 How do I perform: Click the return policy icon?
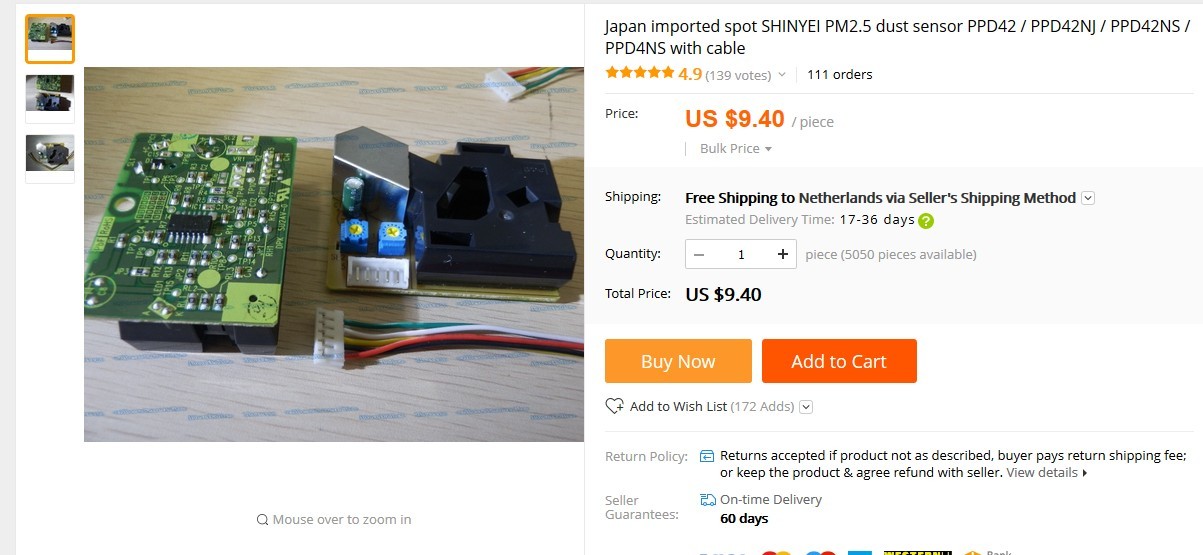pyautogui.click(x=707, y=456)
